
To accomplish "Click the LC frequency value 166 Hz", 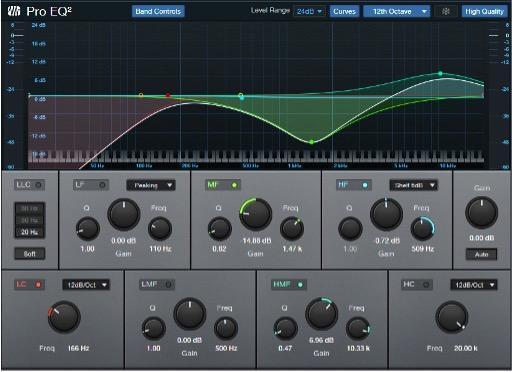I will point(78,348).
